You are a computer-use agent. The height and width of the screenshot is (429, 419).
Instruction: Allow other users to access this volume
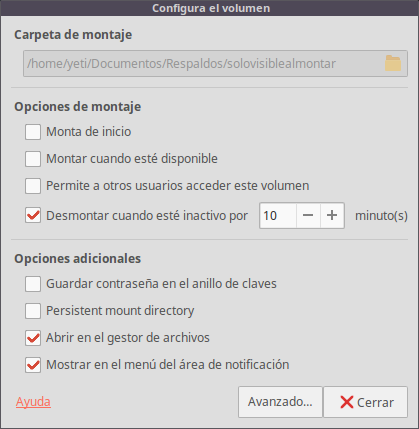[x=33, y=186]
